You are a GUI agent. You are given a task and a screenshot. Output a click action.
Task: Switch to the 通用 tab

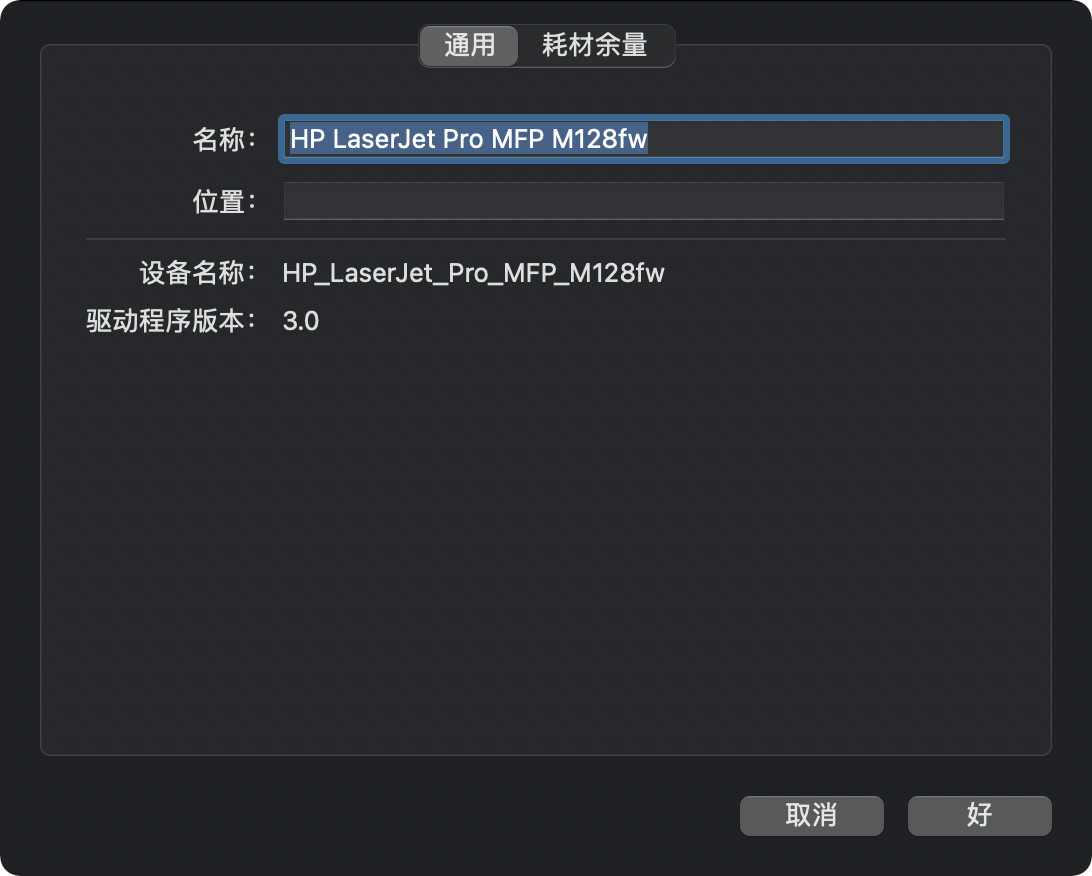tap(469, 46)
